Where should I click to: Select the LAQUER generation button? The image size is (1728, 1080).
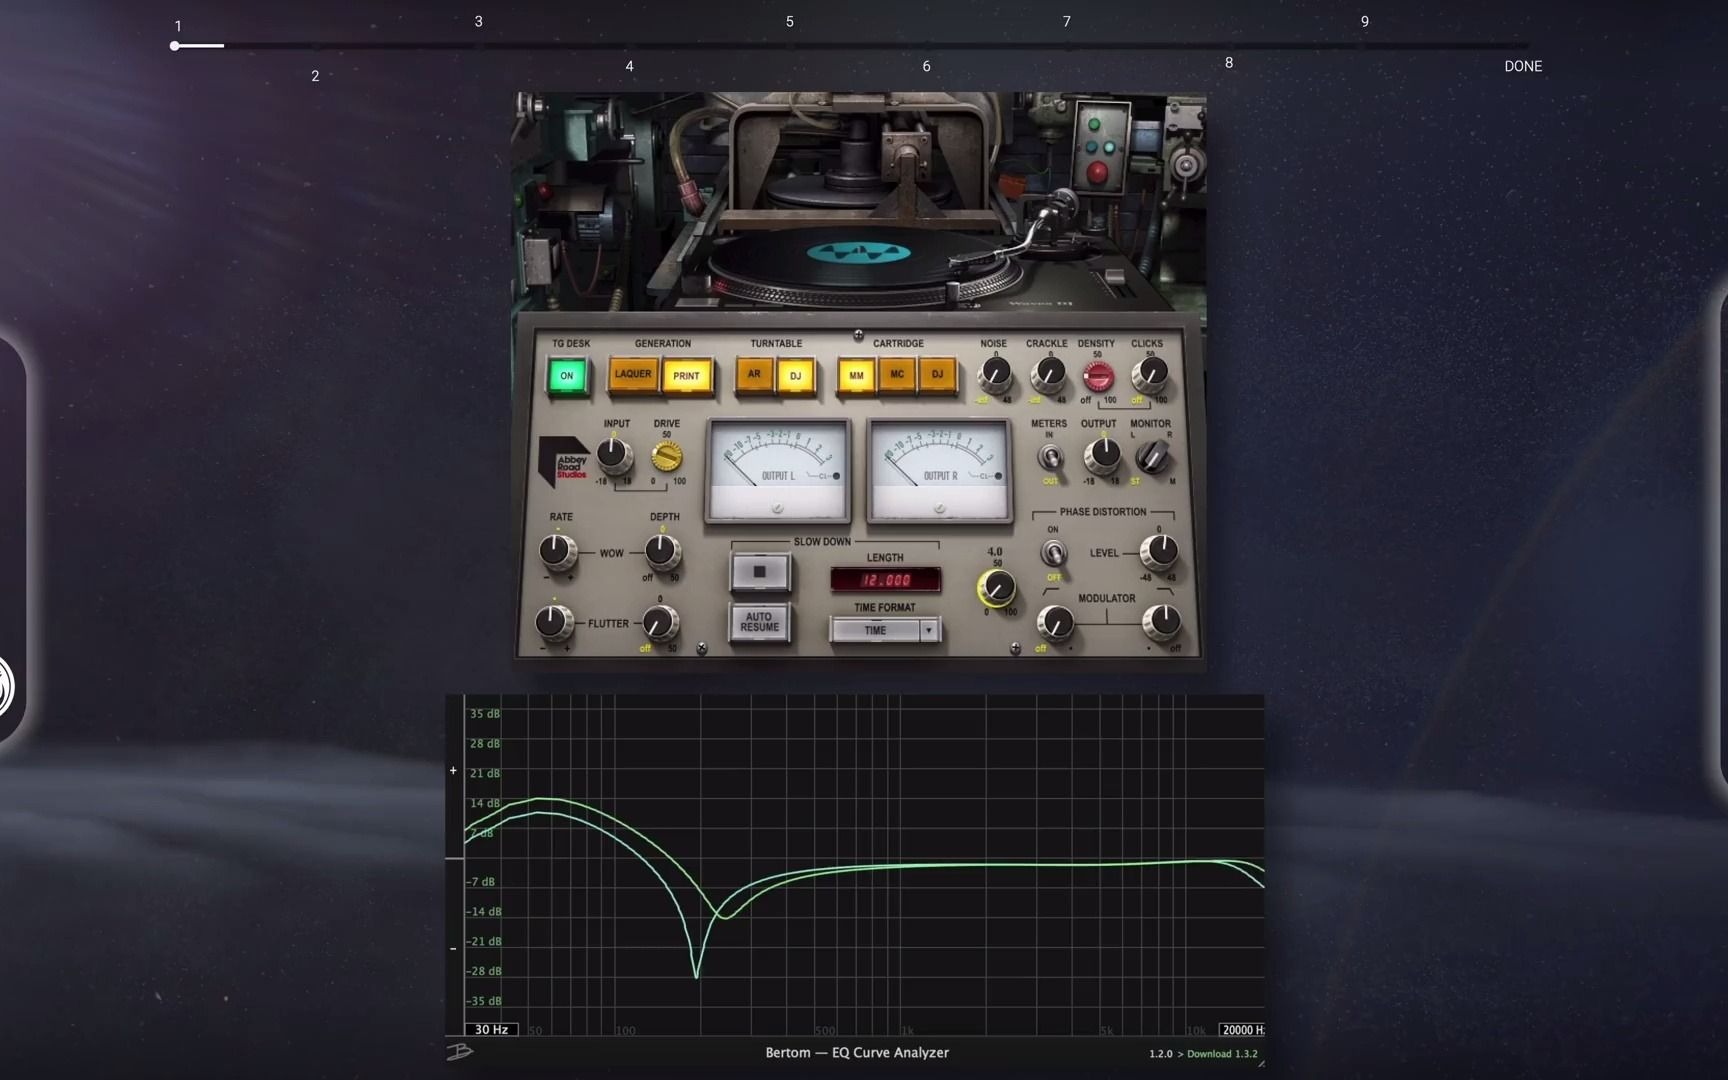pyautogui.click(x=633, y=375)
